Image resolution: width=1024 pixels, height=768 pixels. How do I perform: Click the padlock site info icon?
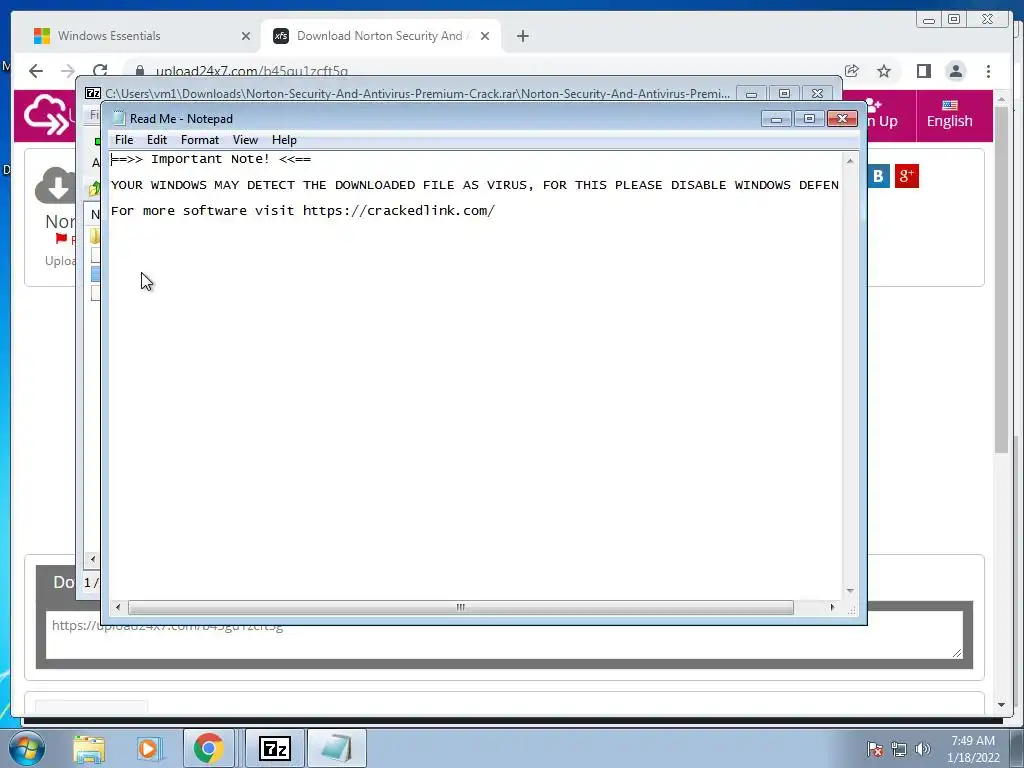[139, 71]
